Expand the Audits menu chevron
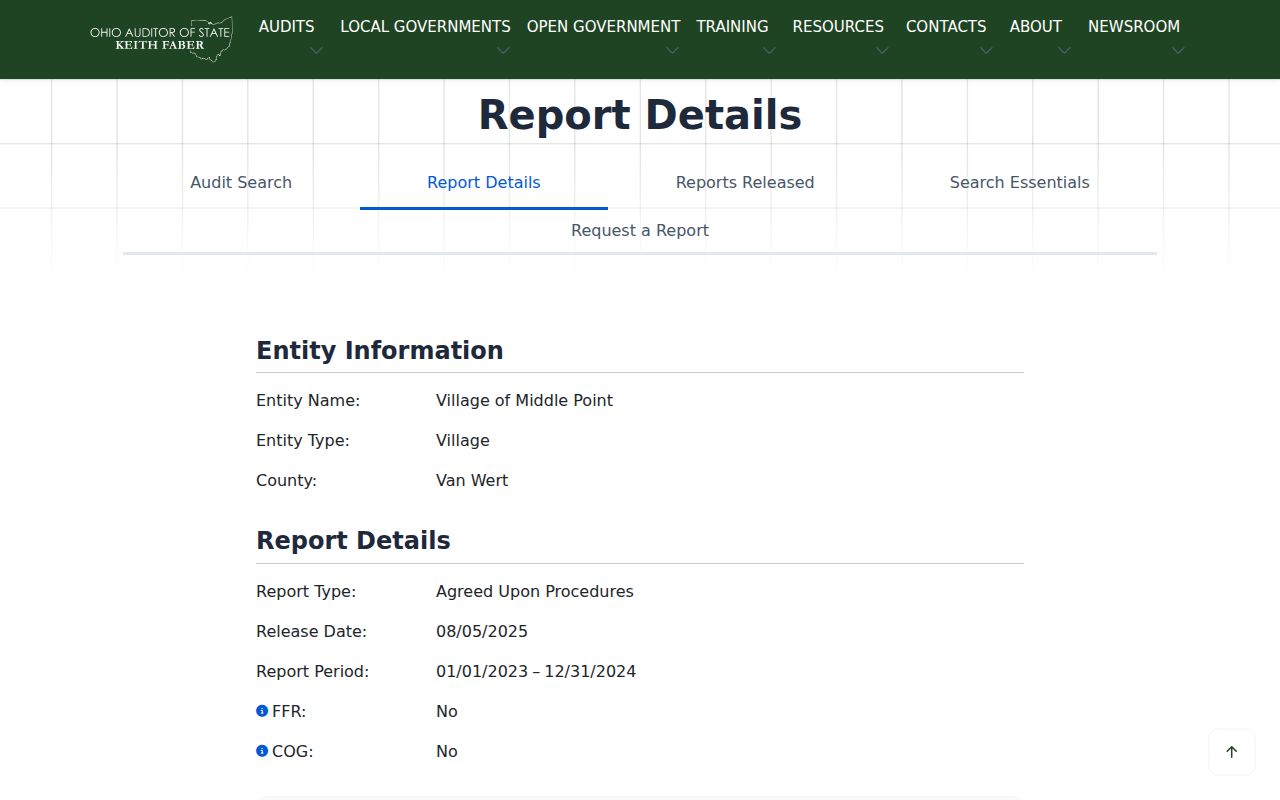This screenshot has height=800, width=1280. (316, 51)
